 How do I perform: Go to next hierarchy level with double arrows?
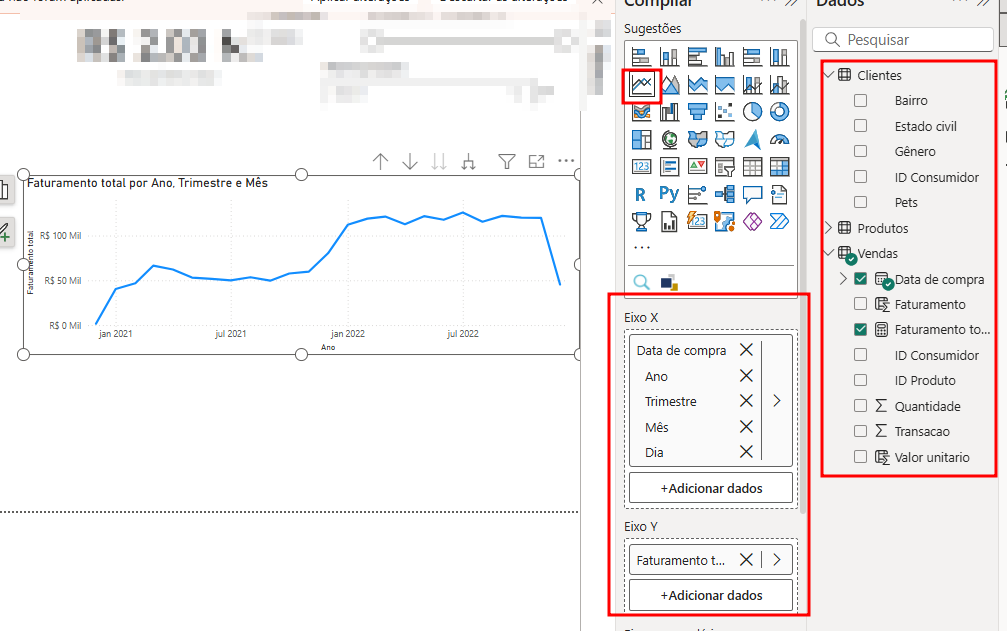(x=439, y=162)
